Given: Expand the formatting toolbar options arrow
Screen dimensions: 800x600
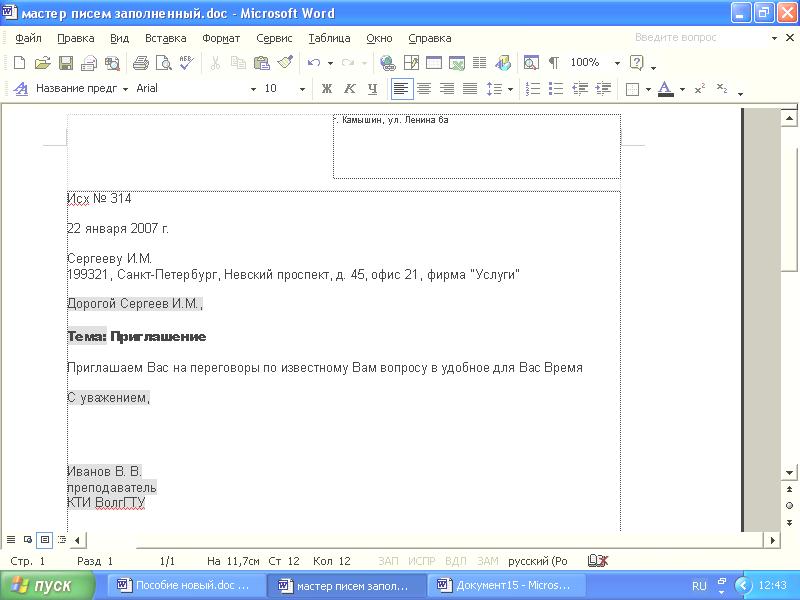Looking at the screenshot, I should 740,93.
